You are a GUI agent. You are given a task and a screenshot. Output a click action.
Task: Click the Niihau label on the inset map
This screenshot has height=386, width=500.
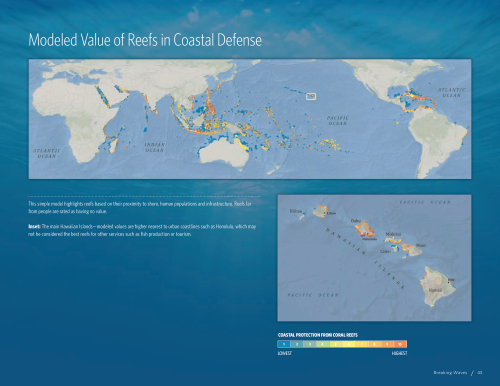click(x=296, y=211)
